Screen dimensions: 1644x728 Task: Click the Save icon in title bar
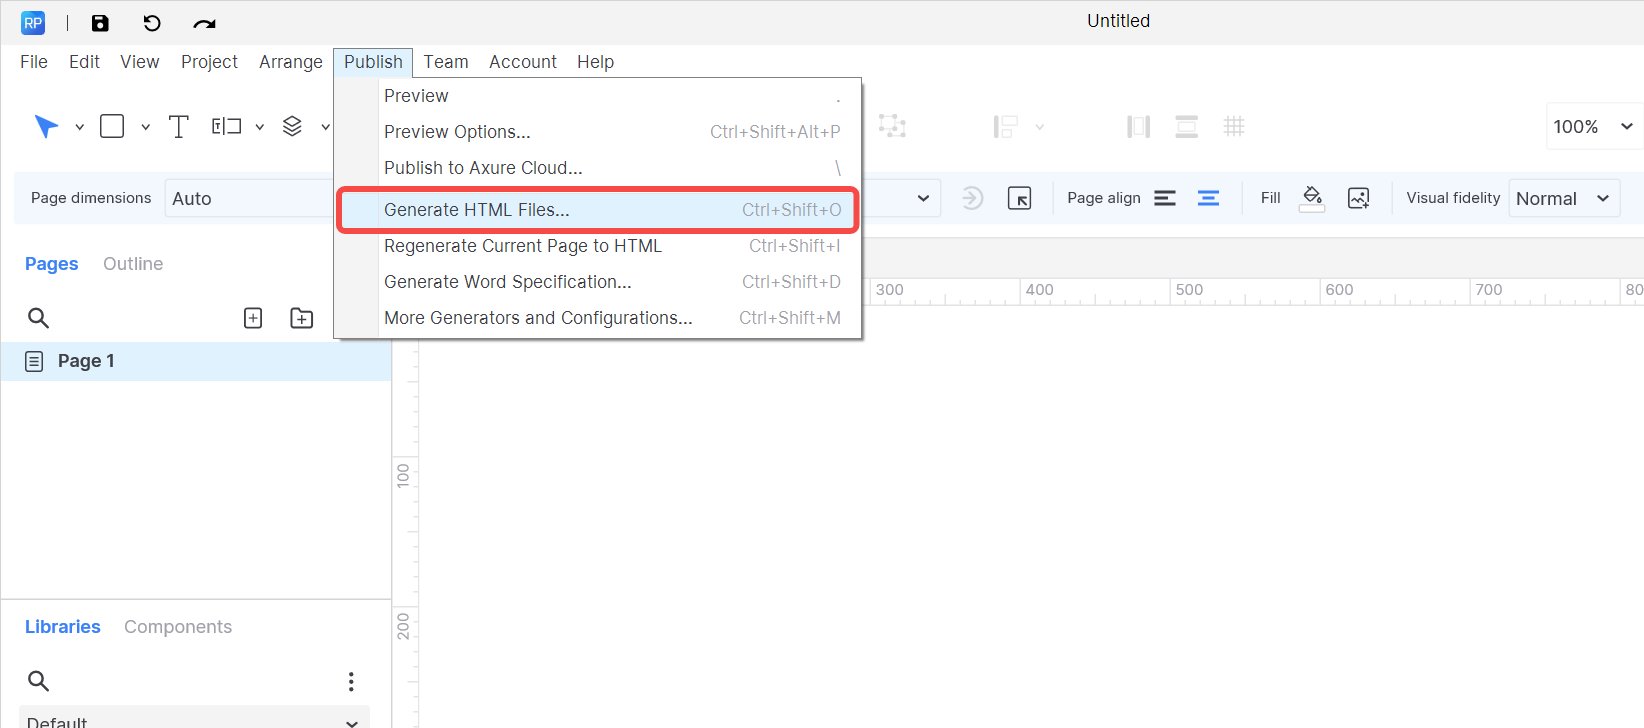pos(100,23)
